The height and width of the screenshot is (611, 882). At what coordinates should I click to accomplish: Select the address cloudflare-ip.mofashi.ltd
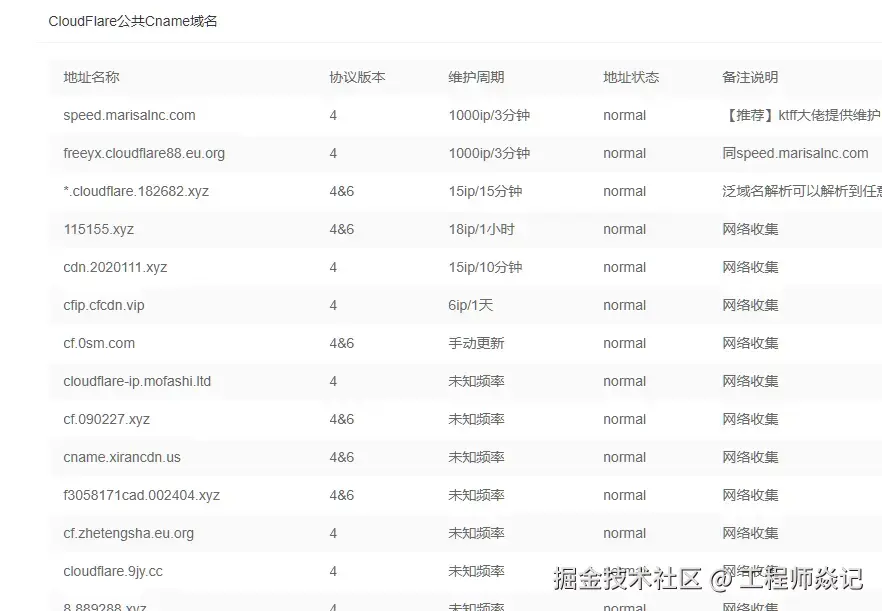click(x=137, y=381)
